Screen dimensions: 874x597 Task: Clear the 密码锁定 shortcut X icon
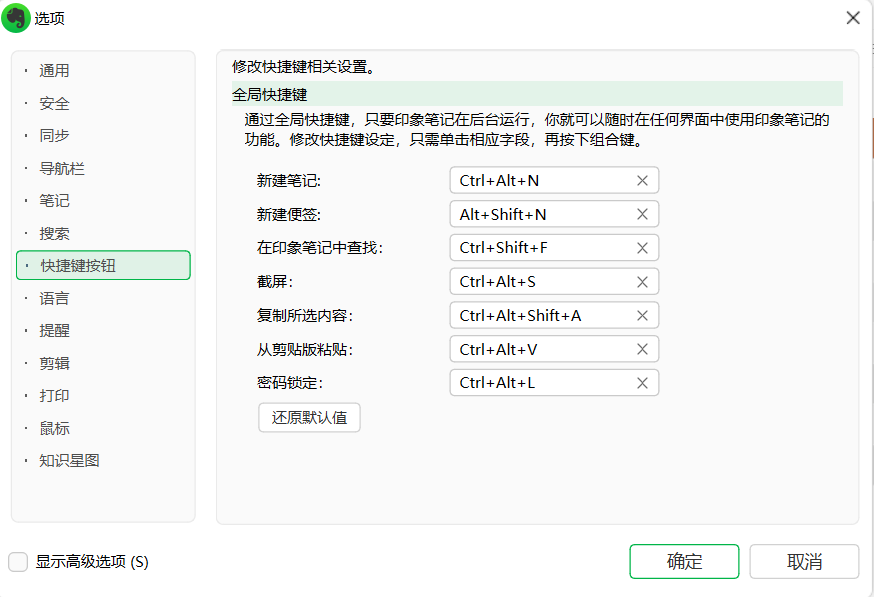pos(642,383)
